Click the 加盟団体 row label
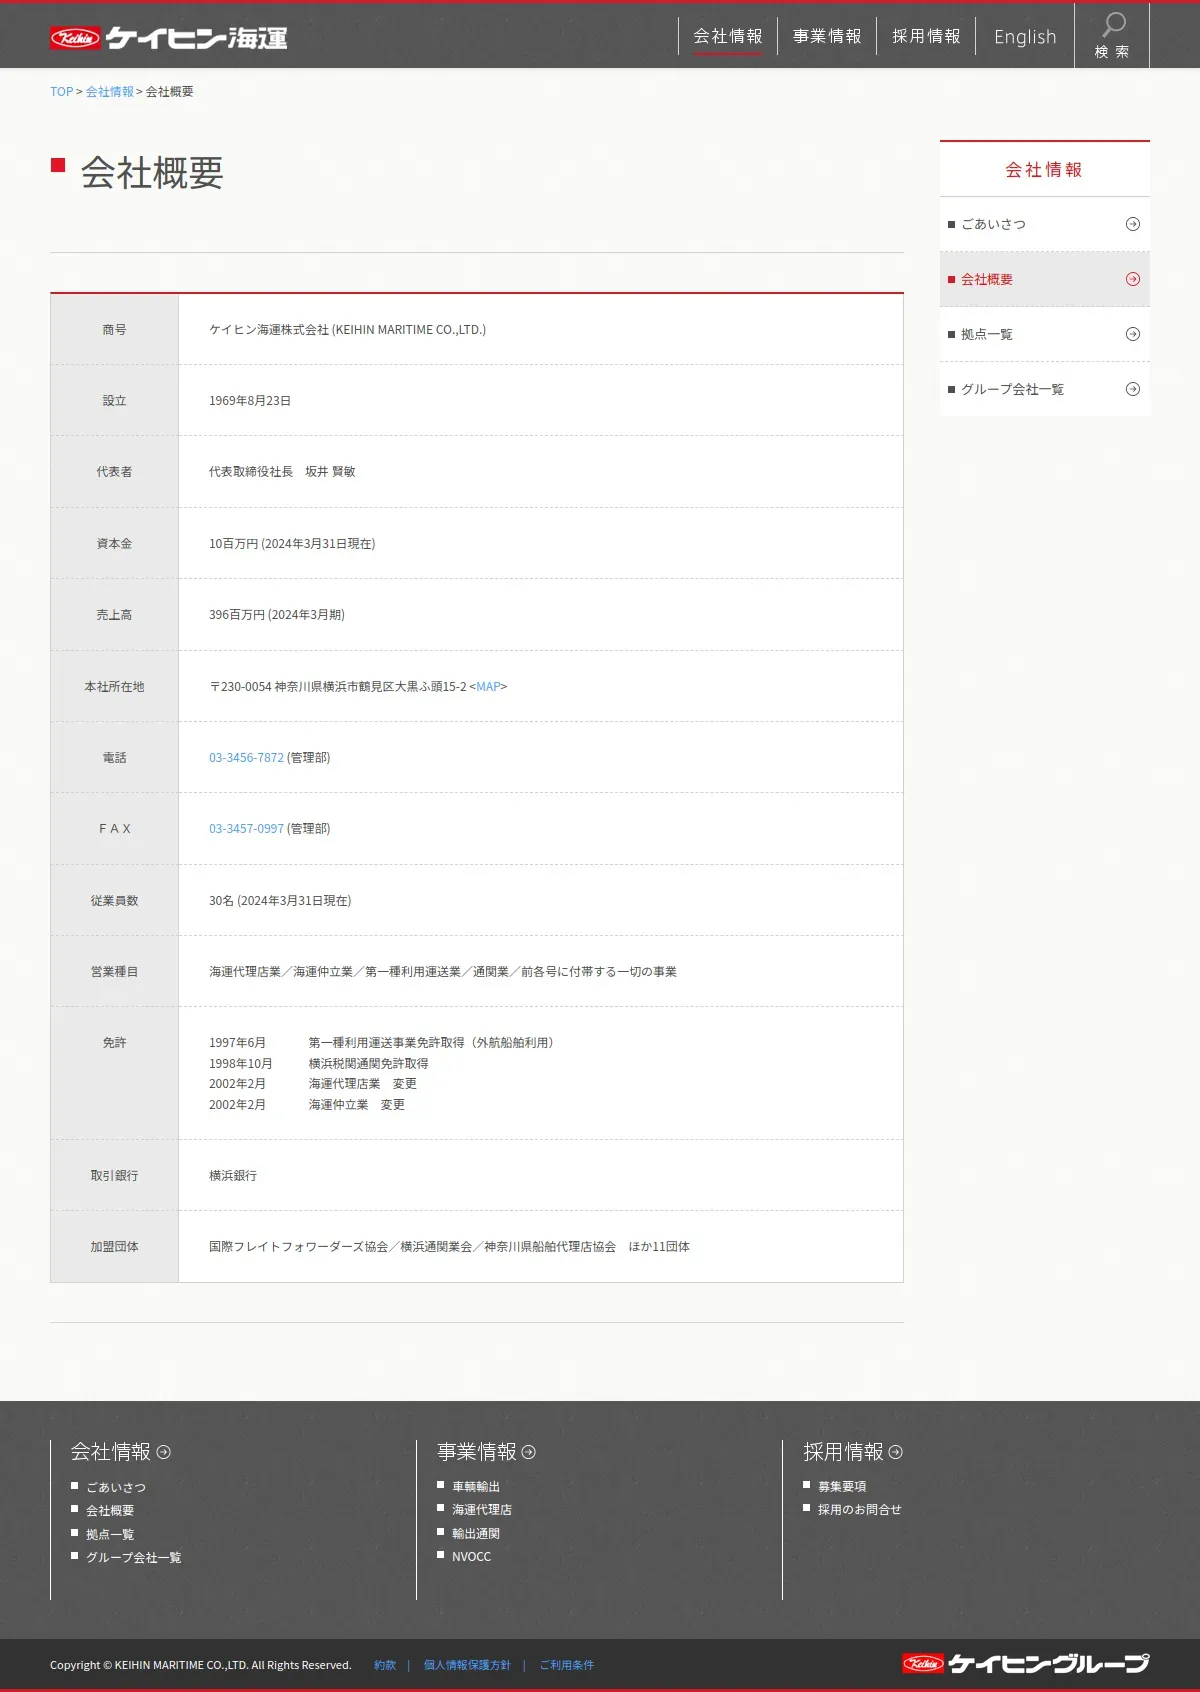This screenshot has width=1200, height=1692. point(114,1246)
